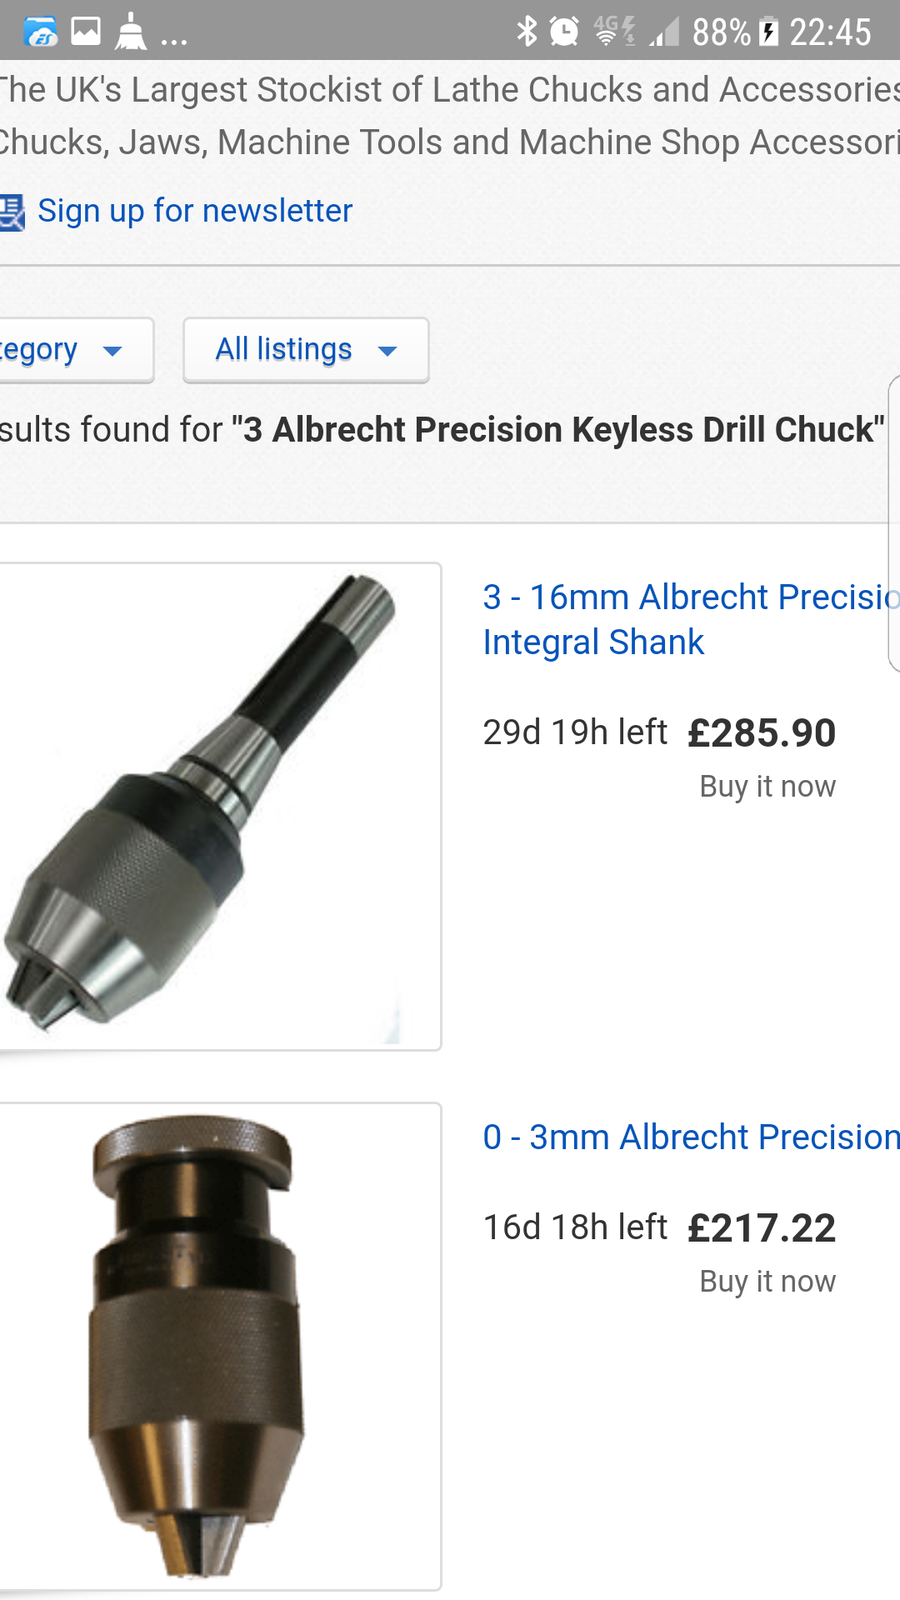Tap the image notification icon in status bar

(86, 32)
